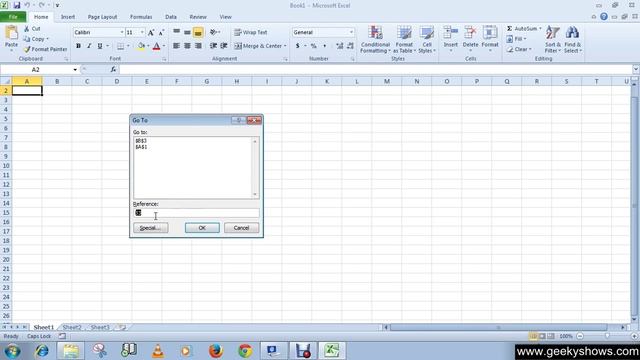The width and height of the screenshot is (640, 360).
Task: Open the font size 11 dropdown
Action: [142, 32]
